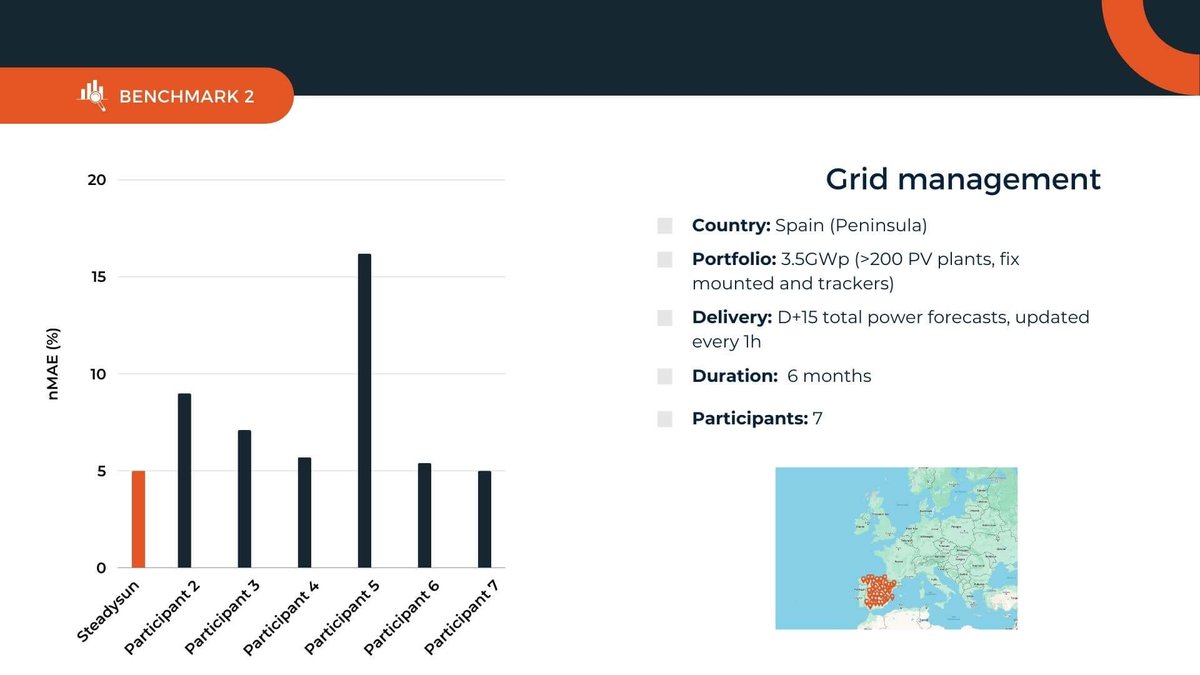Click the bullet square beside Country

665,226
